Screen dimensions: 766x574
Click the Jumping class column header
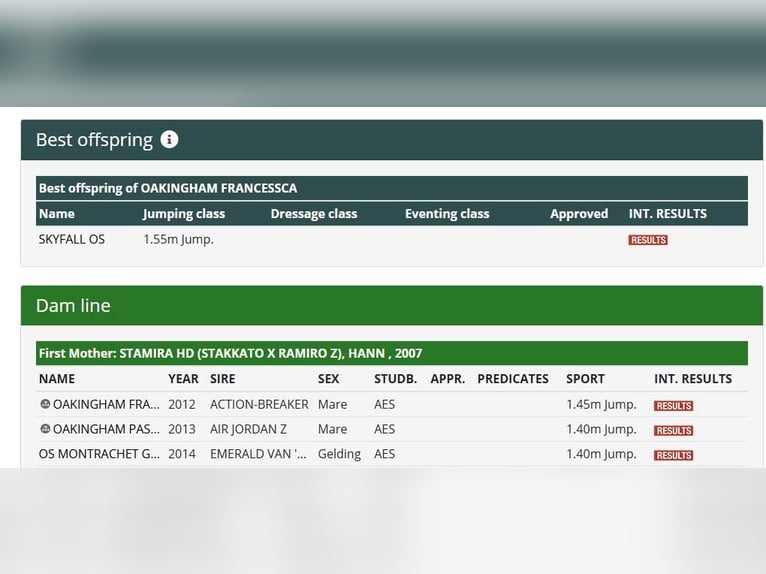[x=184, y=214]
